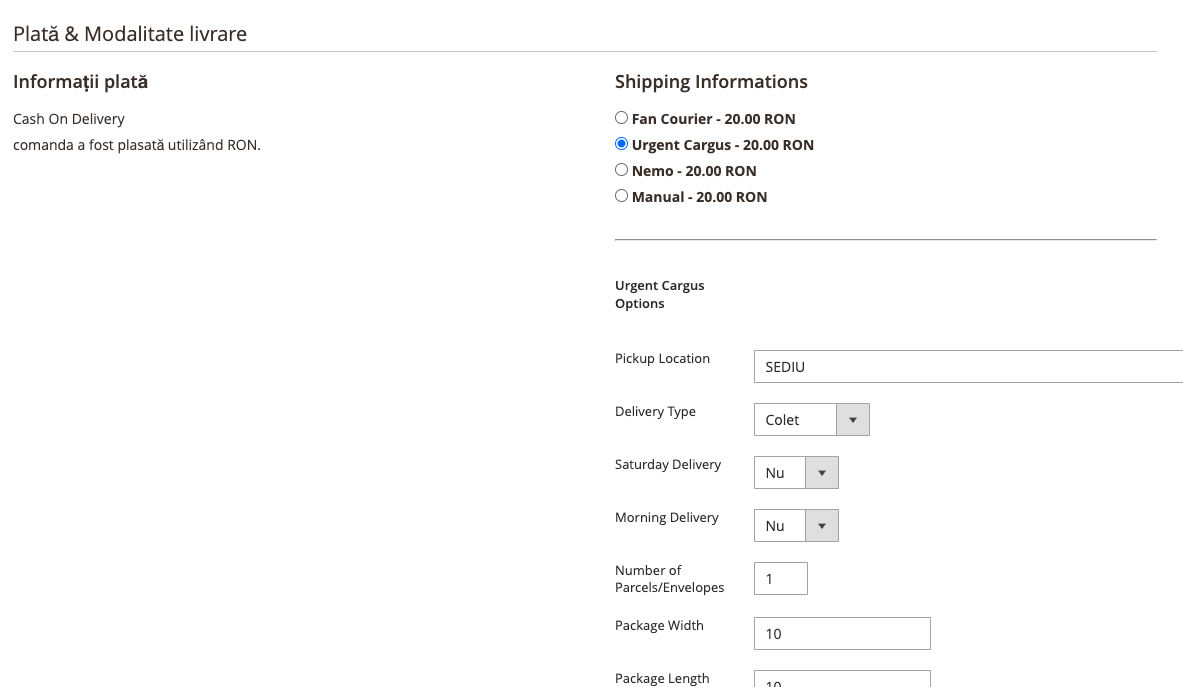1183x687 pixels.
Task: Click the Urgent Cargus - 20.00 RON label
Action: pos(723,145)
